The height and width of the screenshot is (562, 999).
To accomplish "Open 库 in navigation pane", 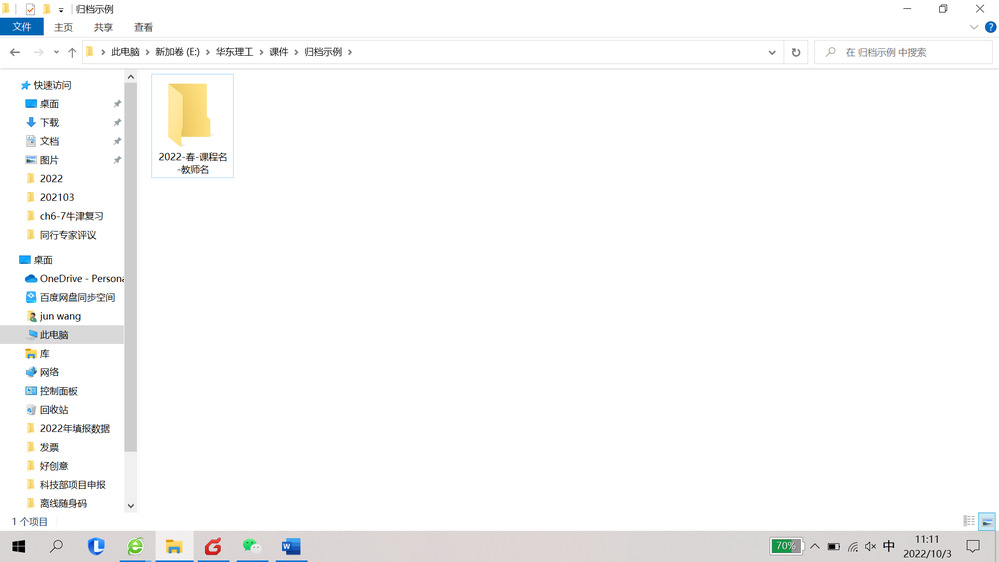I will [44, 354].
